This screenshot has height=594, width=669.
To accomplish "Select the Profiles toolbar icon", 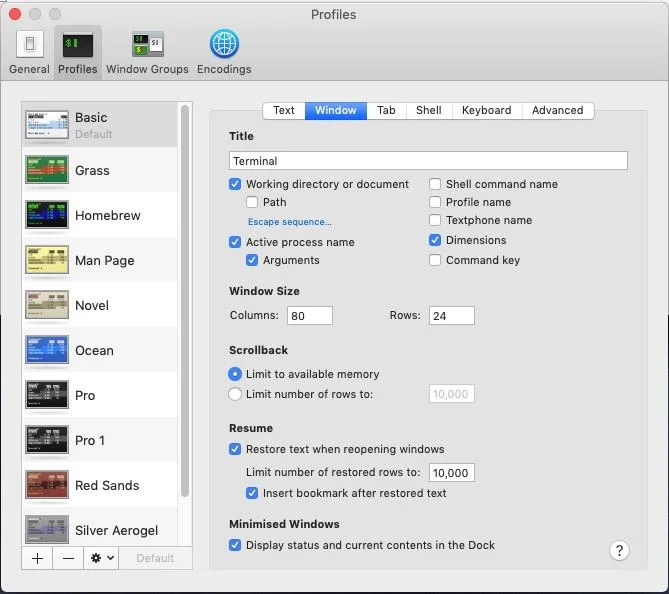I will tap(78, 45).
